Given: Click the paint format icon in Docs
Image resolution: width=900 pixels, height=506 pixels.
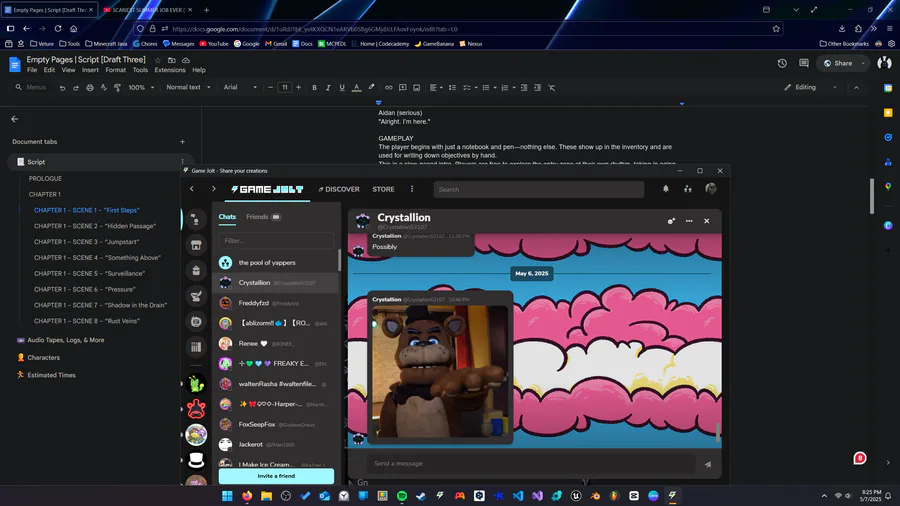Looking at the screenshot, I should click(x=117, y=88).
